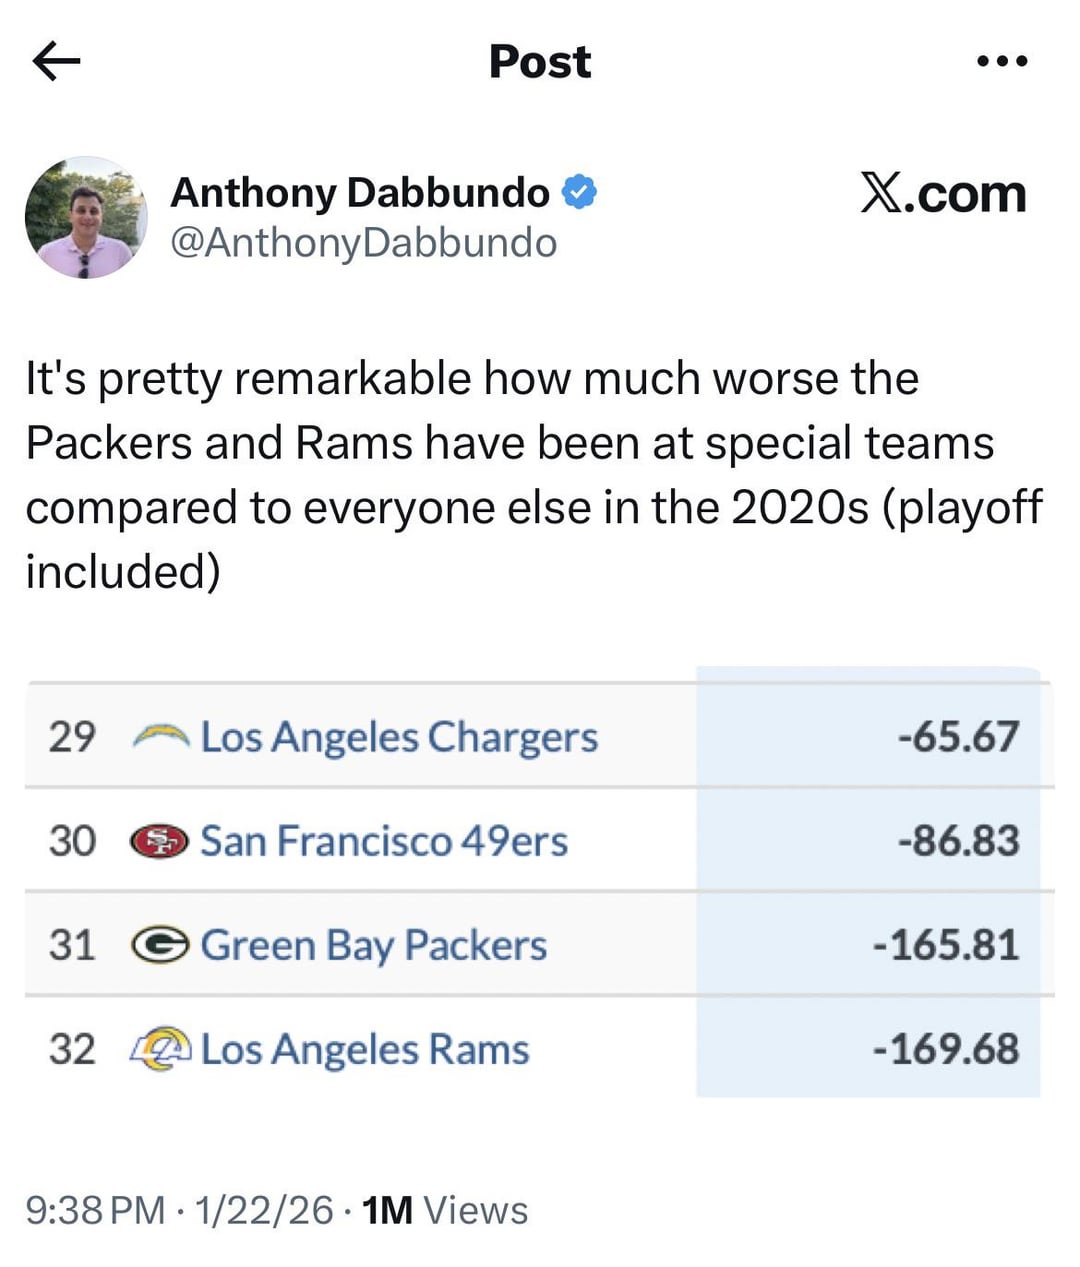Select the Los Angeles Rams team name

365,1050
